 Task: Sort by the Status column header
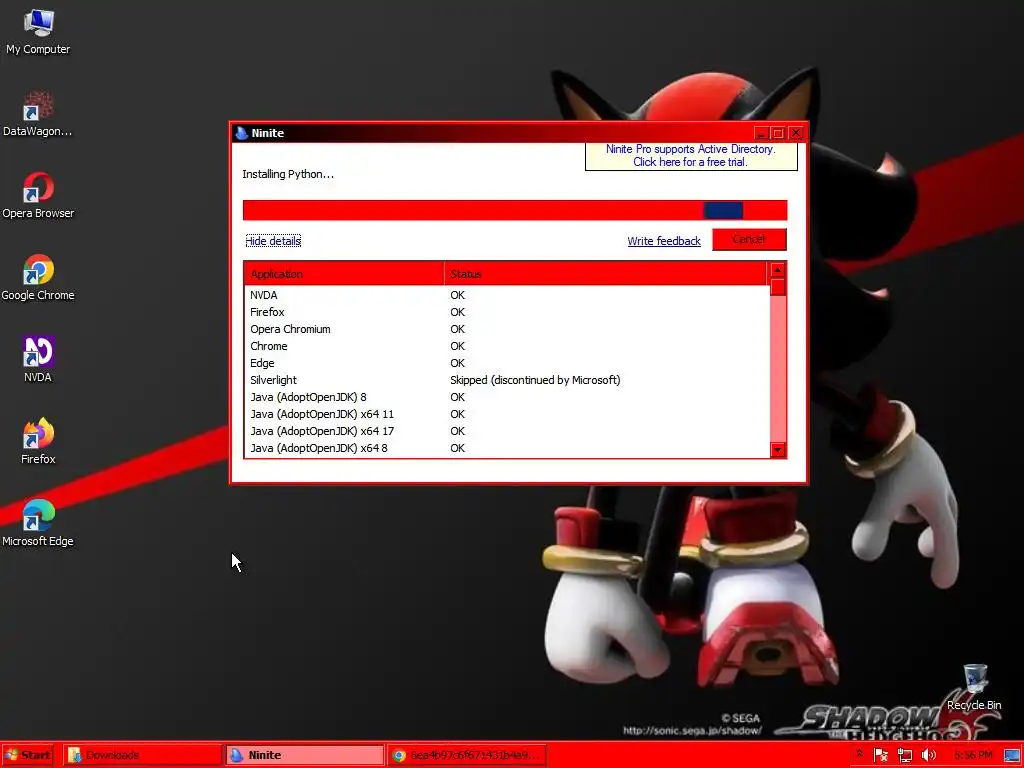coord(605,274)
